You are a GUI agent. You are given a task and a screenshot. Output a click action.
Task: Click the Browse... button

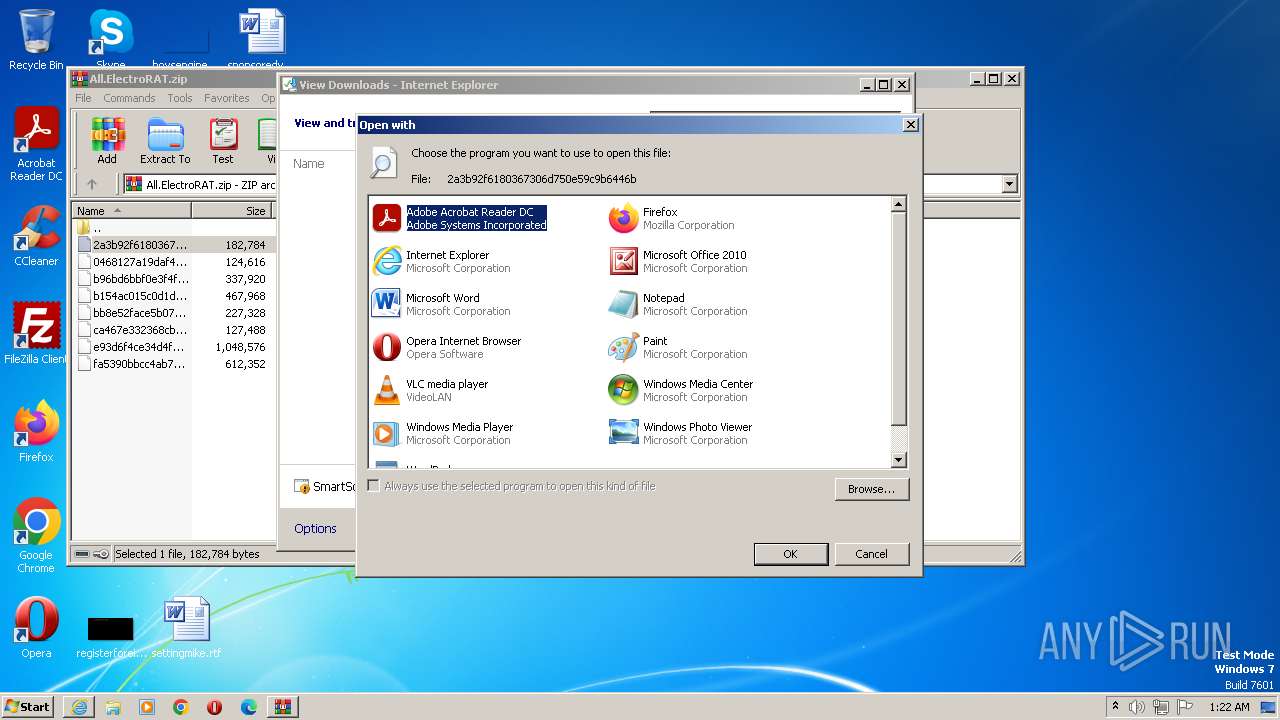(x=871, y=489)
